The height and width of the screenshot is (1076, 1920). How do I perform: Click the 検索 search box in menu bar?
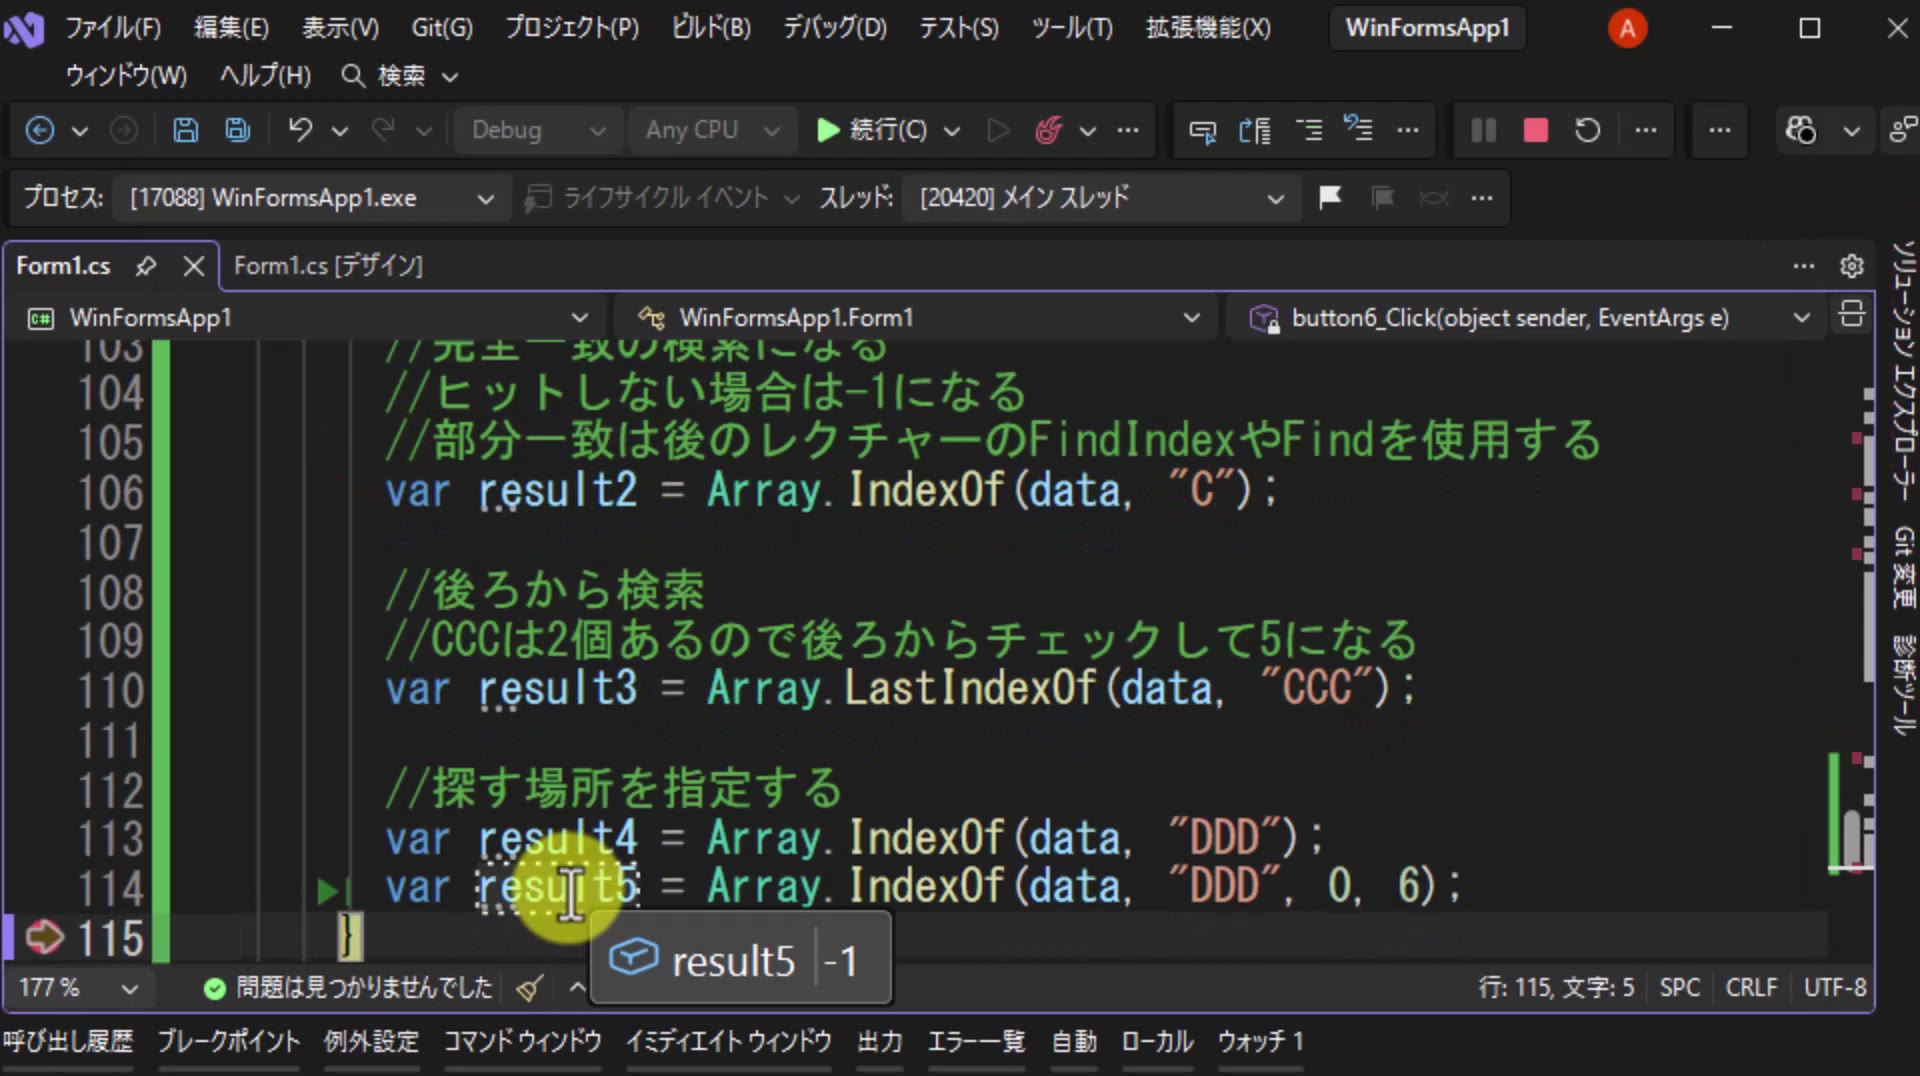click(399, 76)
